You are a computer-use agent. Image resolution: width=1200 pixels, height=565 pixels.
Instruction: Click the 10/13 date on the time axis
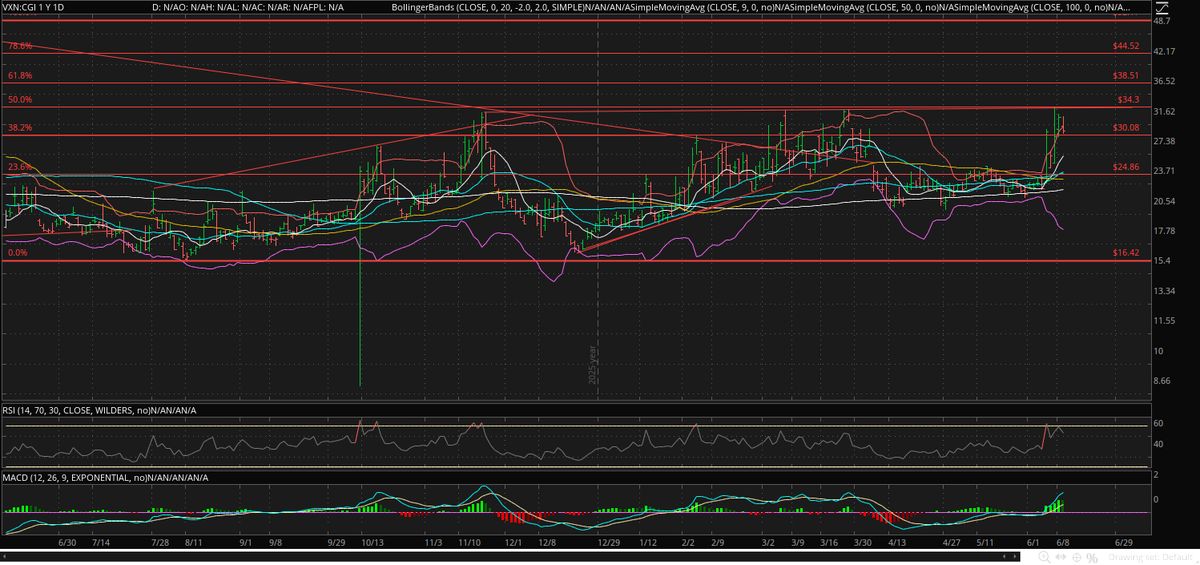[x=372, y=541]
